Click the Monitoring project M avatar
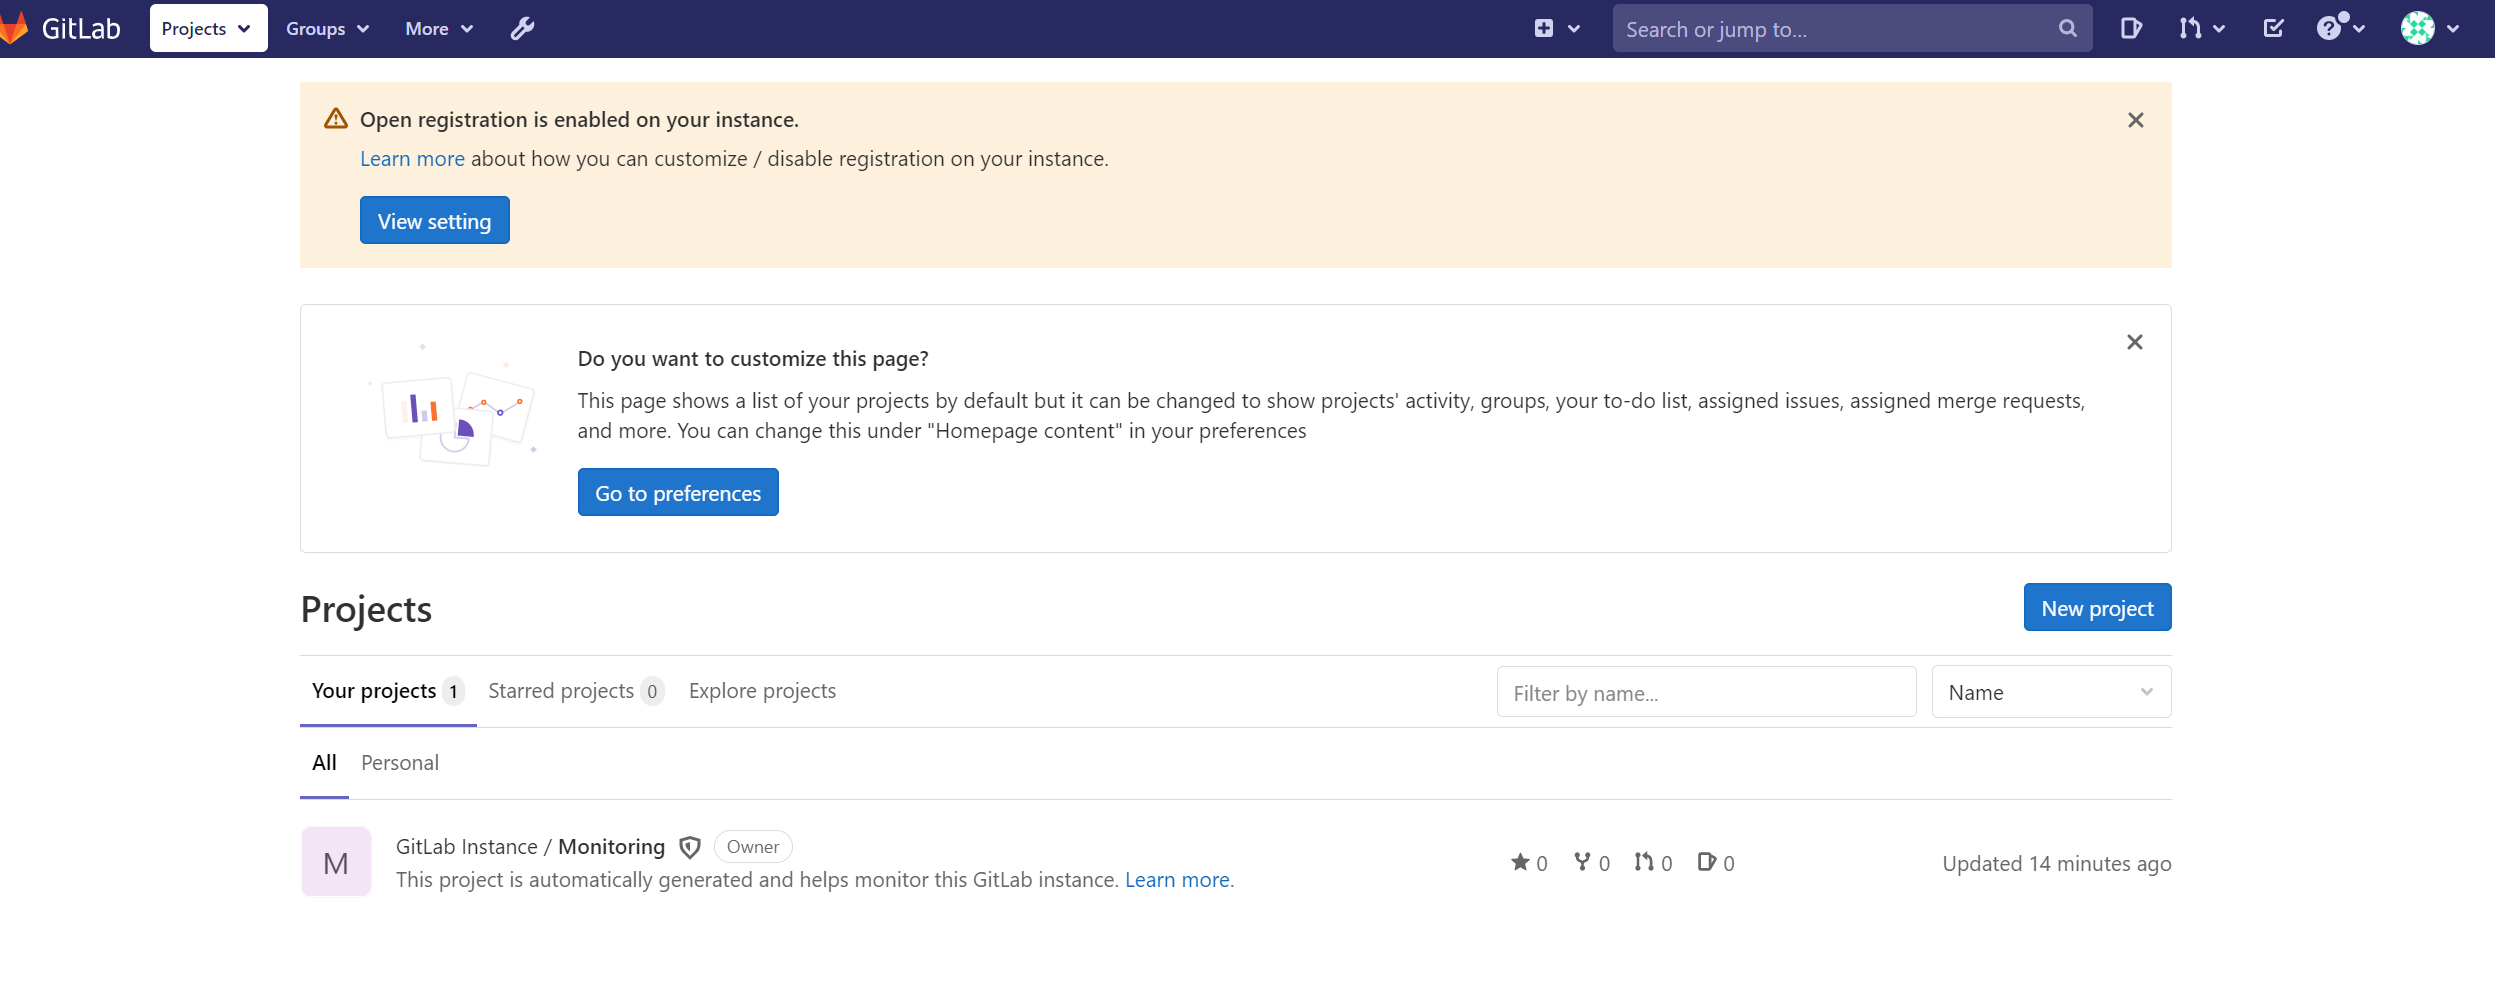 point(336,863)
